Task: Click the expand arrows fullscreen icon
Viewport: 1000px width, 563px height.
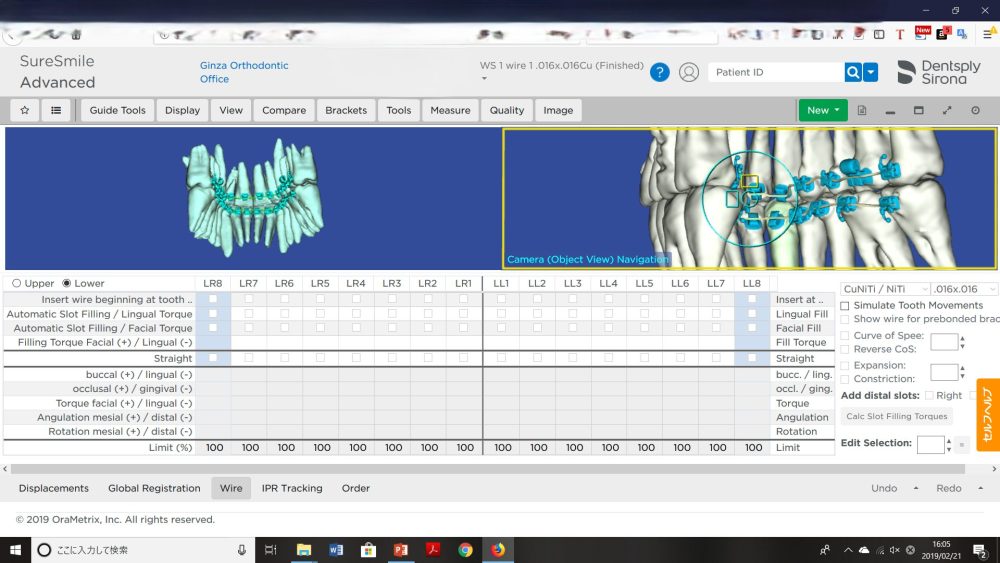Action: tap(947, 110)
